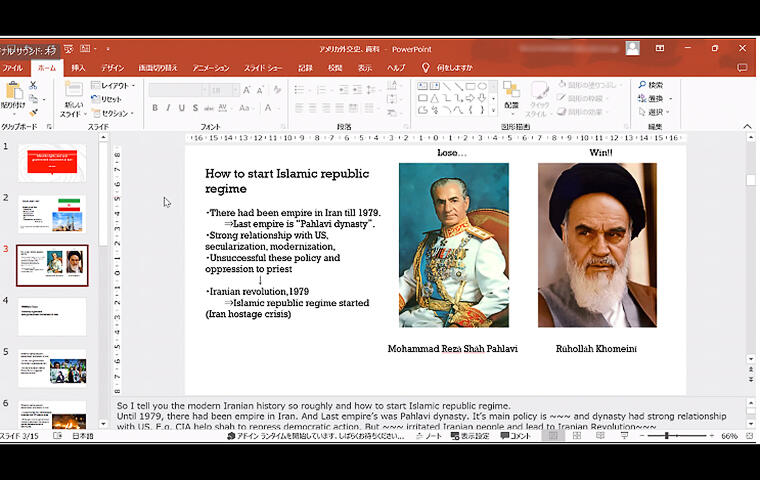Click the 検索 (Find) magnifier button
Screen dimensions: 760x480
click(651, 85)
